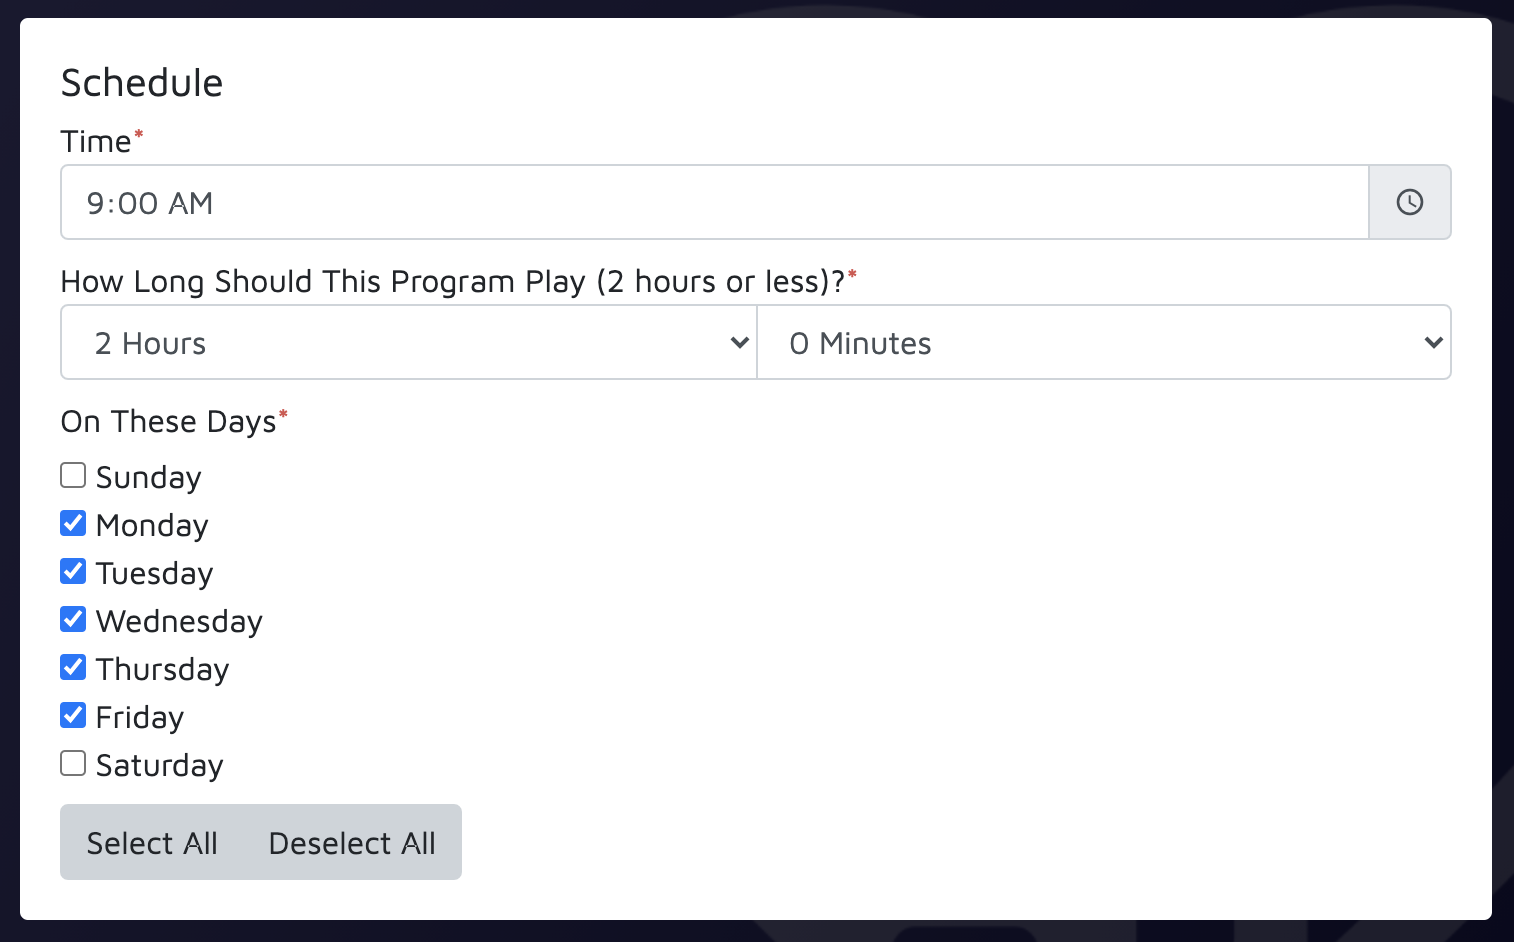Viewport: 1514px width, 942px height.
Task: Focus the 9:00 AM time field
Action: [x=714, y=202]
